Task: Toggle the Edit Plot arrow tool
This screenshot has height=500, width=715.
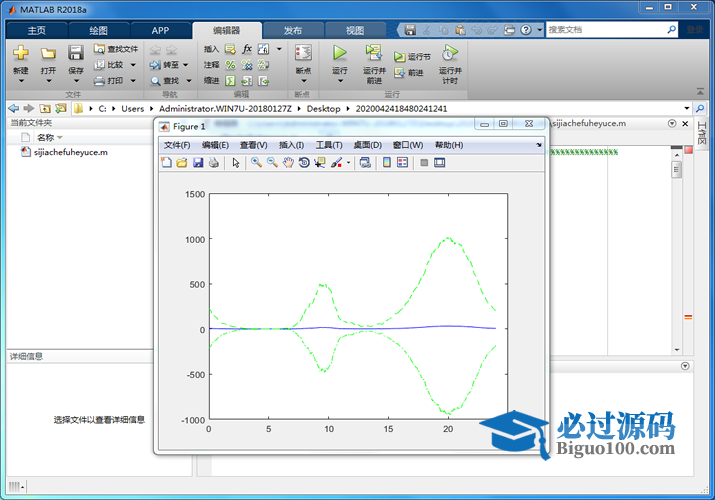Action: coord(236,163)
